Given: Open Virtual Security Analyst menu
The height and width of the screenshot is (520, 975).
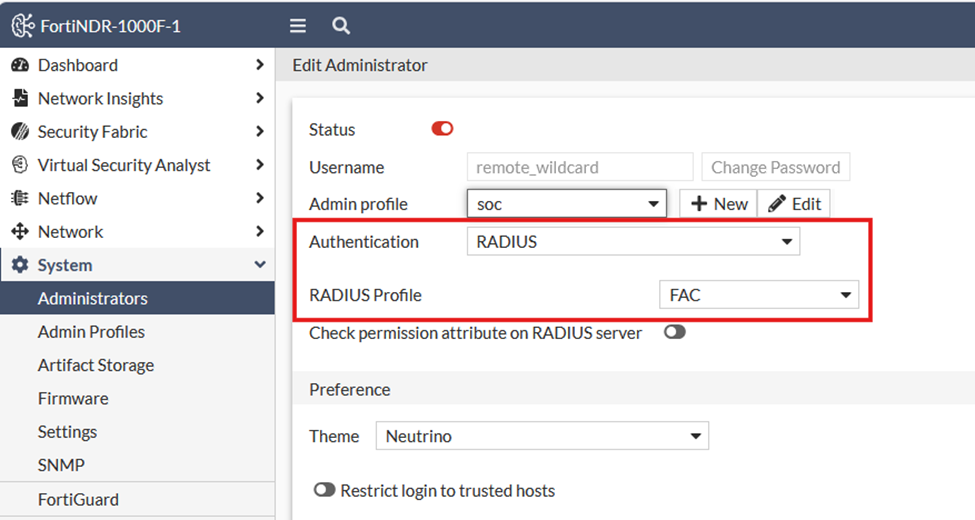Looking at the screenshot, I should point(137,165).
